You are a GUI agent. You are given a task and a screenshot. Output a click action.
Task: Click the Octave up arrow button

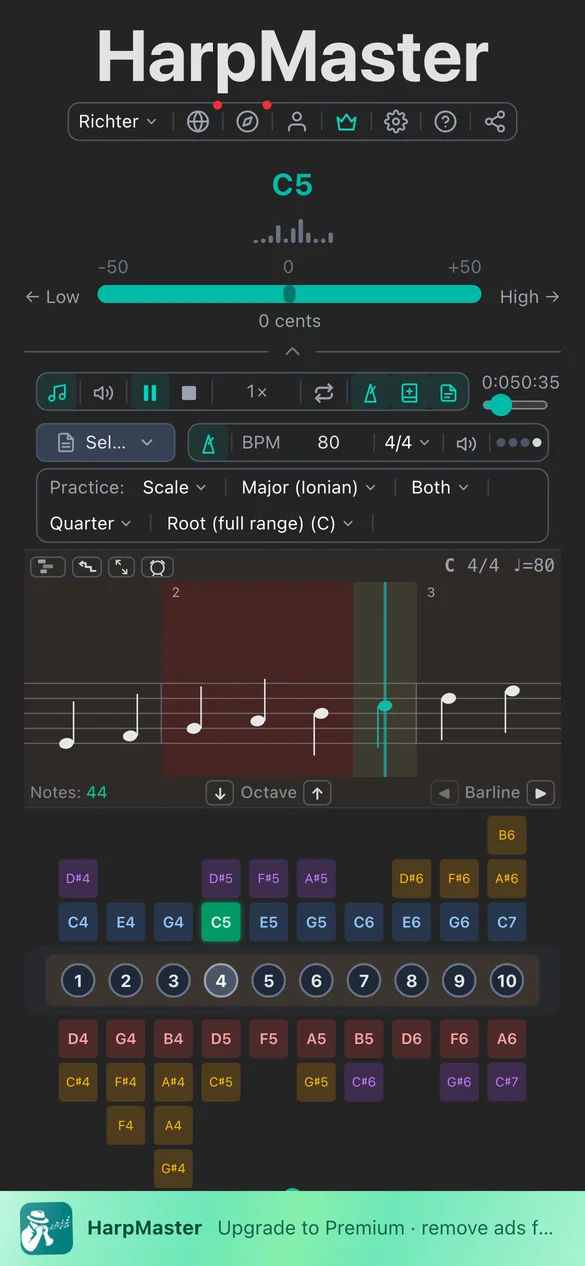point(317,793)
